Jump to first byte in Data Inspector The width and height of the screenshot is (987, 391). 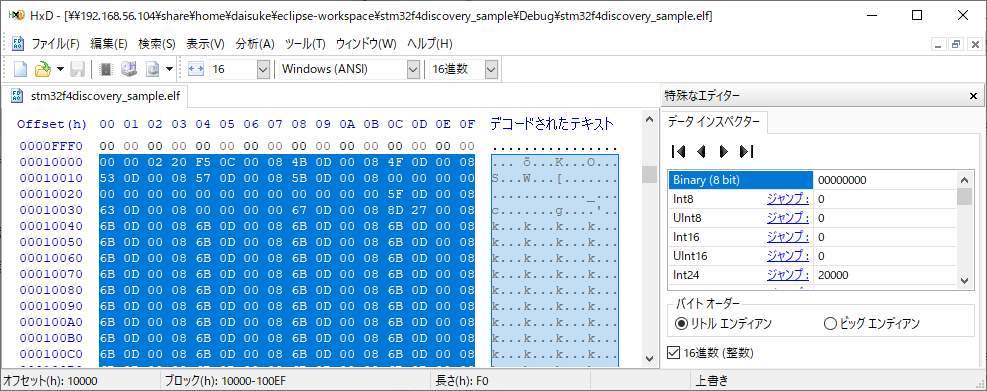679,151
